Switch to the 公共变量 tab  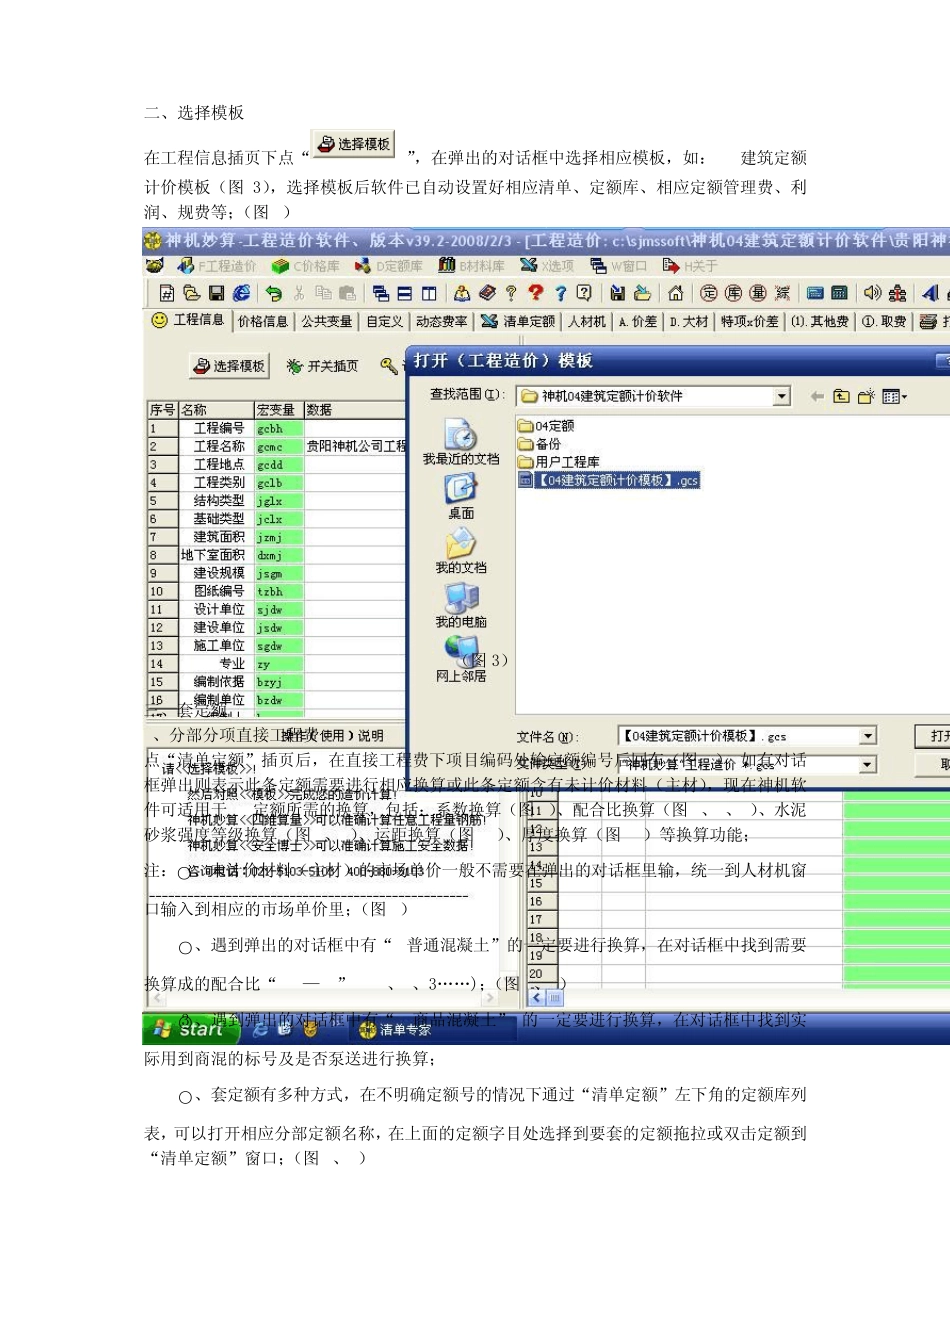[x=327, y=321]
